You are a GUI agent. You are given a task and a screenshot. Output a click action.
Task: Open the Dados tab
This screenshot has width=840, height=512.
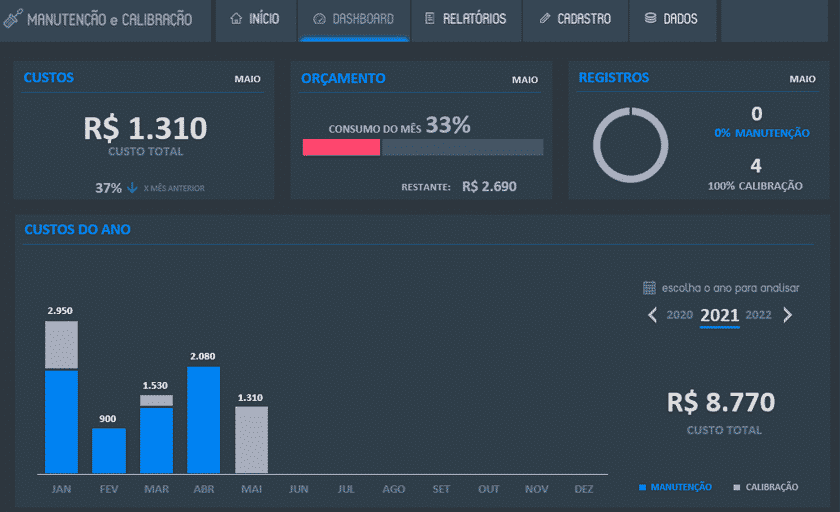pos(672,20)
